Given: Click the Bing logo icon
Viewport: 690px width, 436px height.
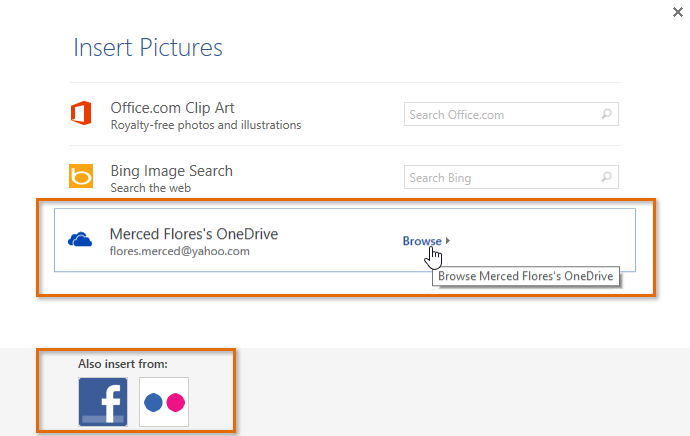Looking at the screenshot, I should 81,177.
